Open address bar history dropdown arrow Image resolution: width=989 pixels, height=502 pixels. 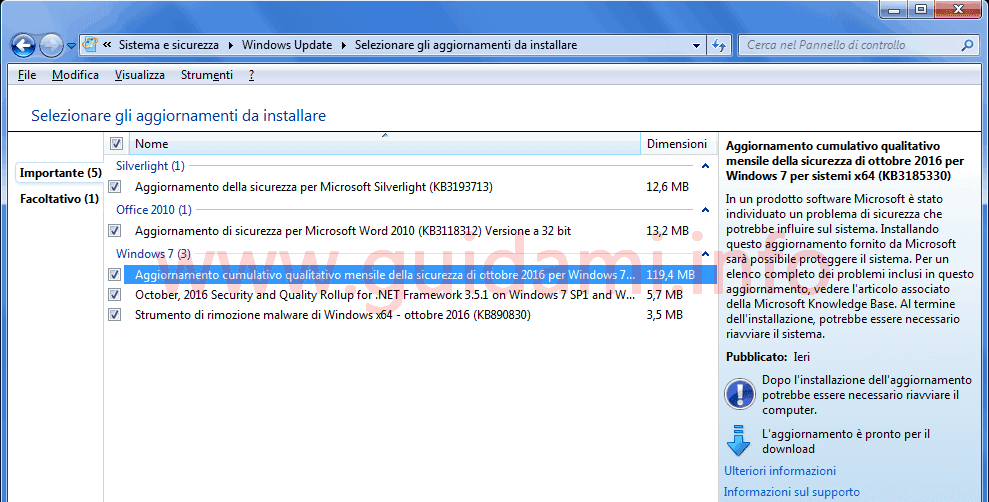[696, 45]
